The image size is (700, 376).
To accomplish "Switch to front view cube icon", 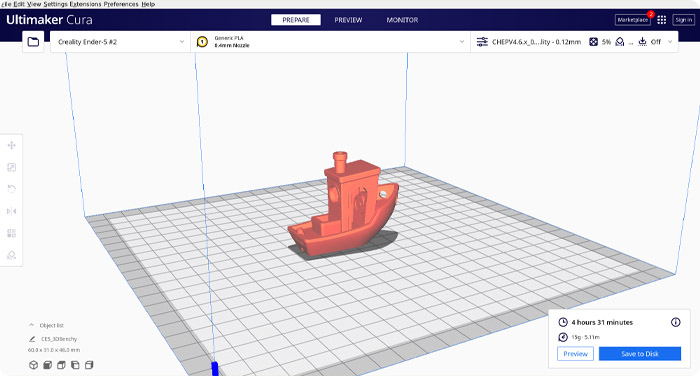I will (47, 365).
